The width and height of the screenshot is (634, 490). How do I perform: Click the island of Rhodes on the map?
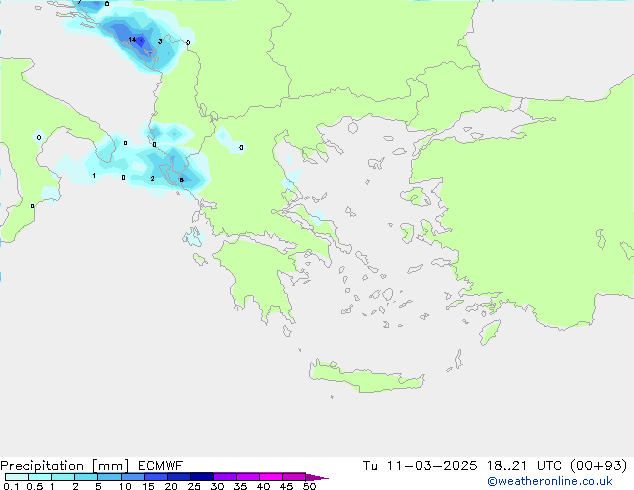[x=490, y=332]
